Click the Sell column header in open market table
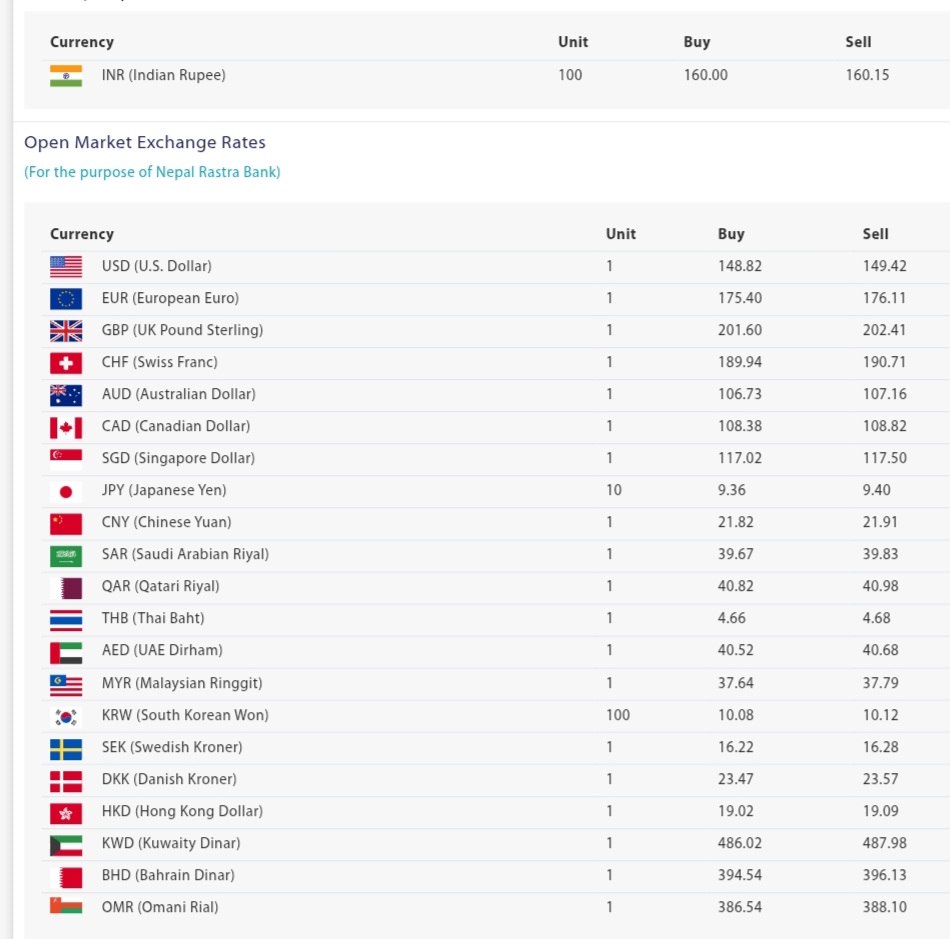This screenshot has height=939, width=950. 875,234
